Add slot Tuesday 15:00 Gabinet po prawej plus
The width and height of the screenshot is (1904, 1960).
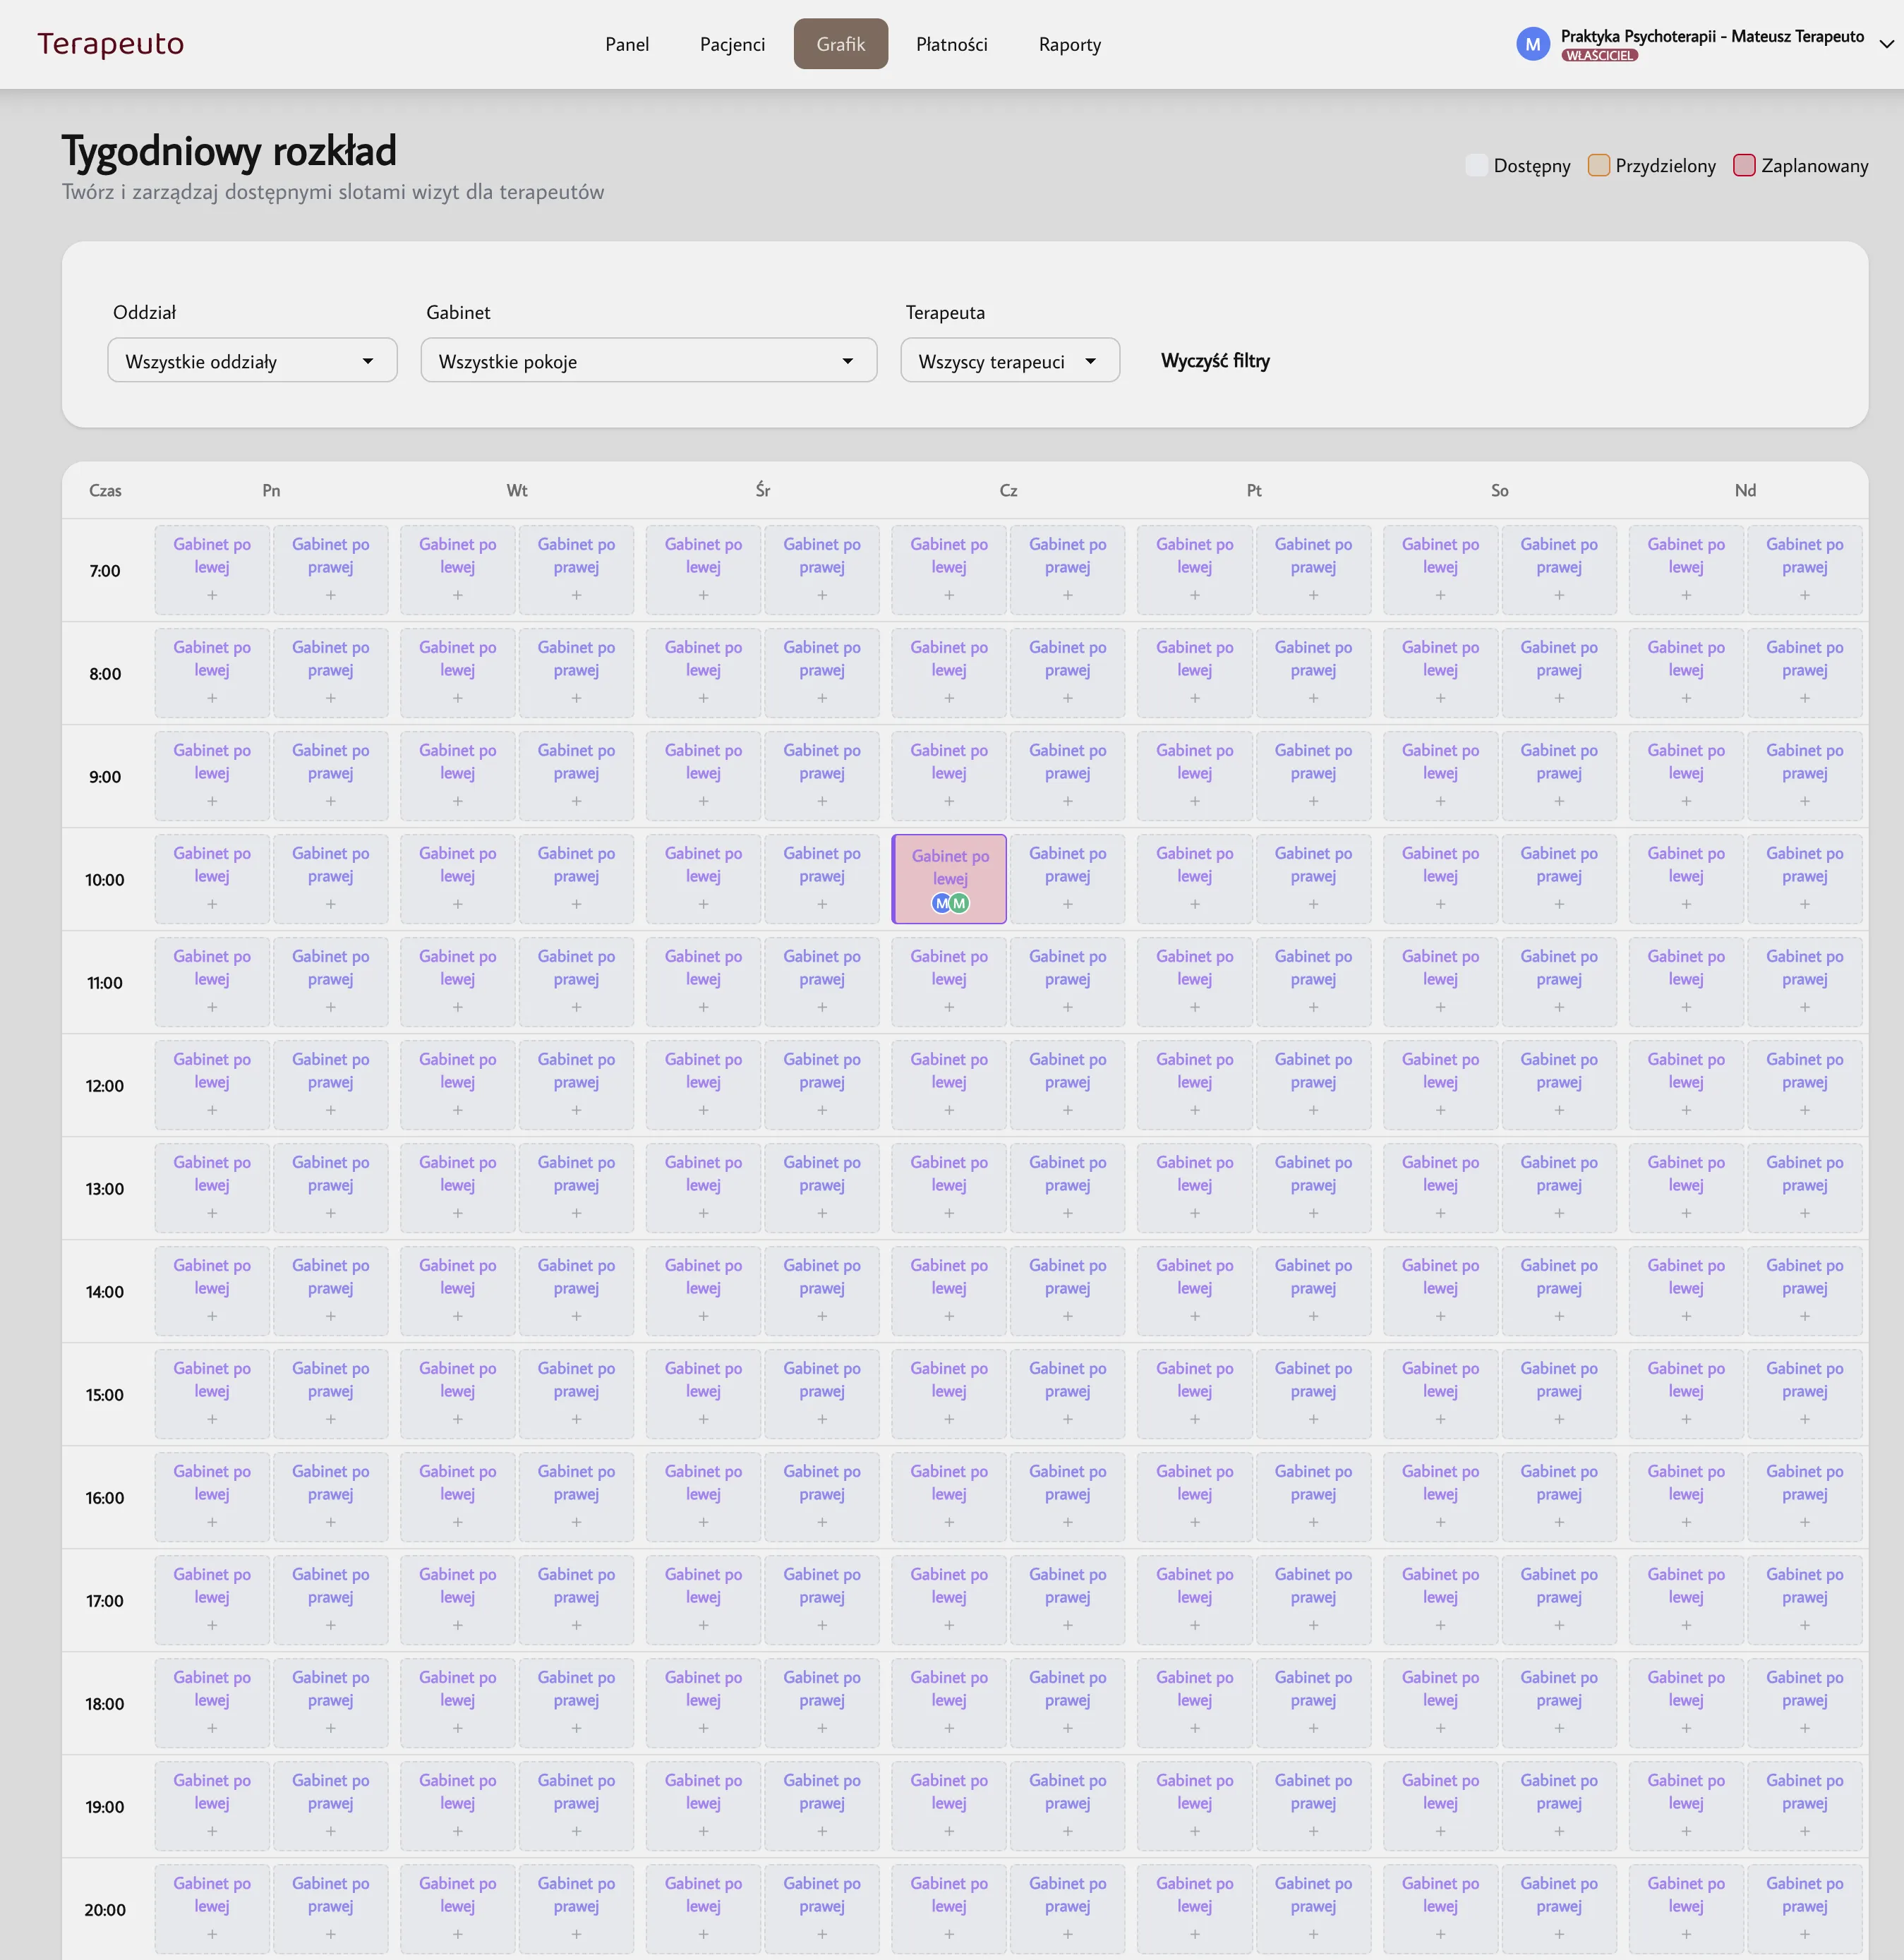click(576, 1419)
